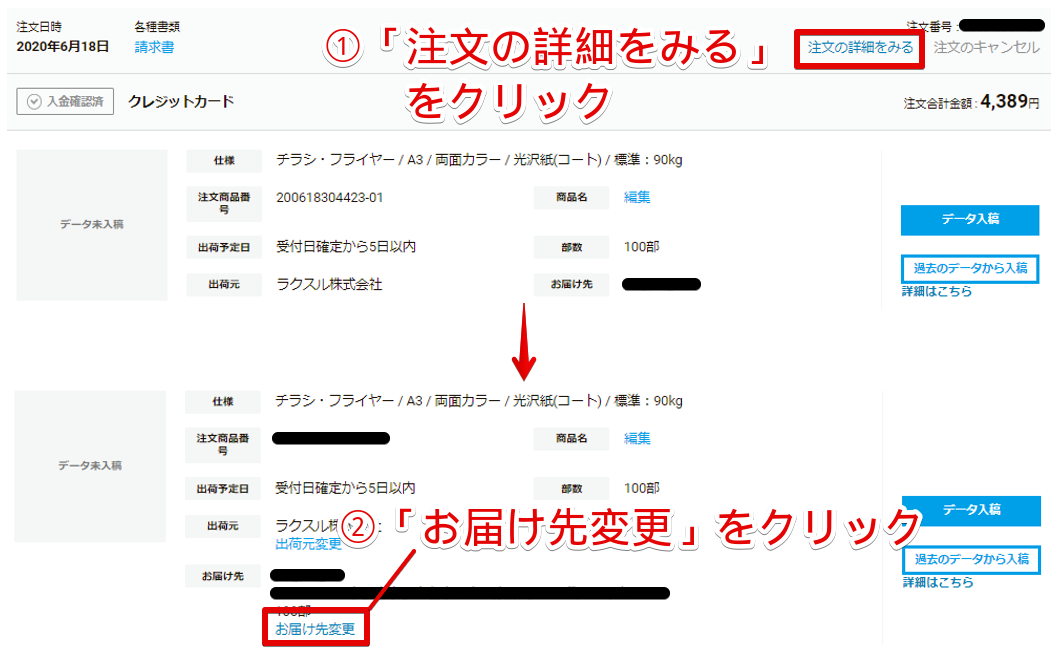The width and height of the screenshot is (1061, 650).
Task: Click the 出荷元変更 link
Action: (308, 544)
